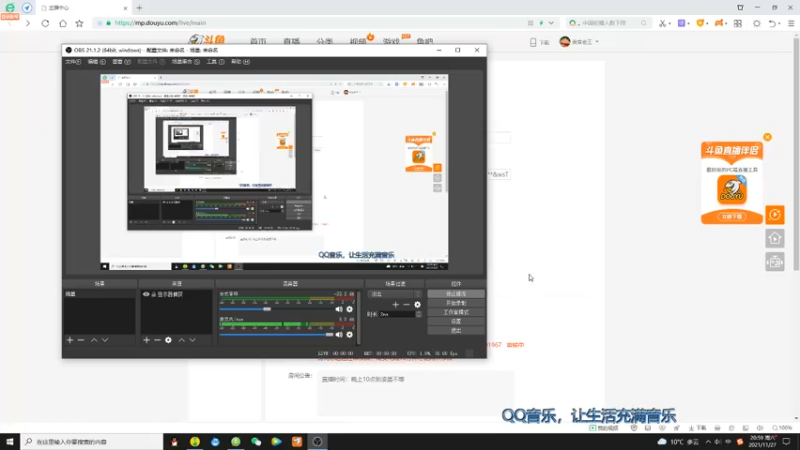
Task: Move source down in sources panel
Action: (192, 340)
